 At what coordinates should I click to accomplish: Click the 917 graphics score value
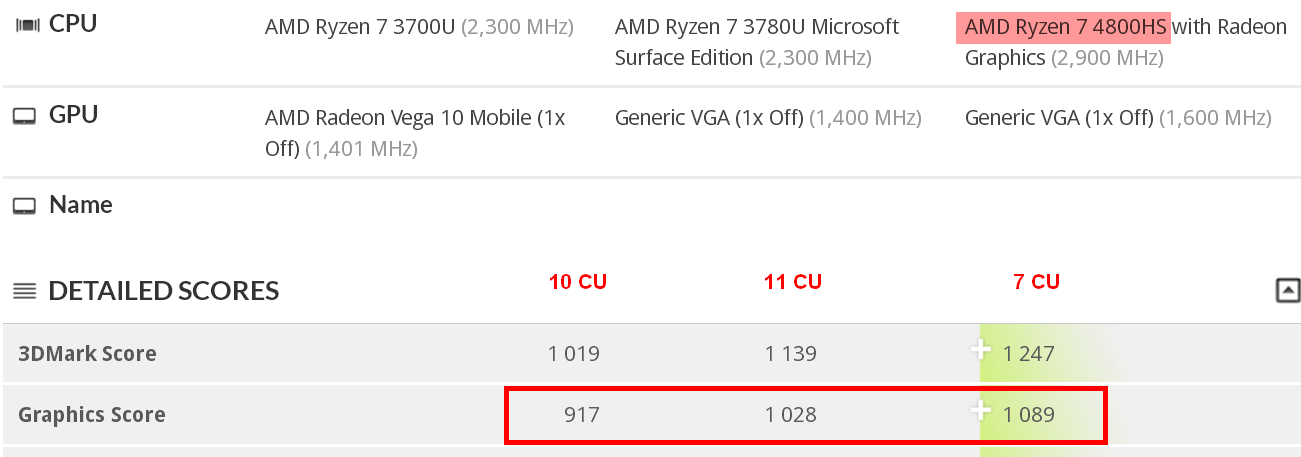pos(582,414)
